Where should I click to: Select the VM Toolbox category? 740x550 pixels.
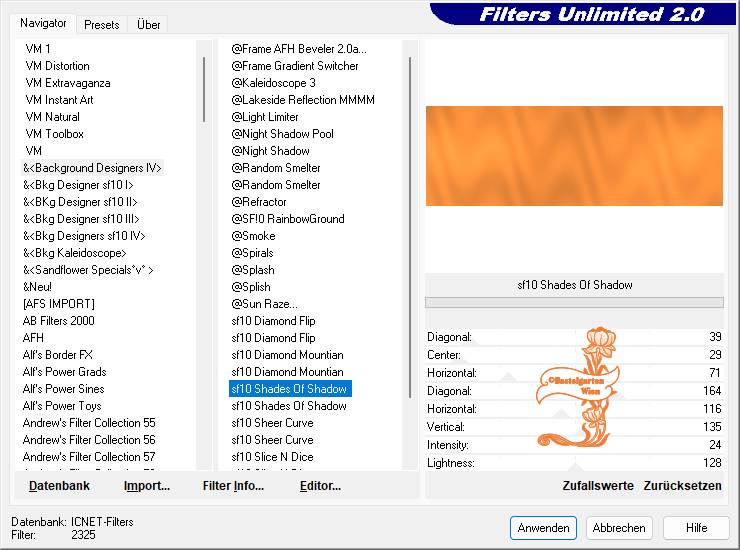tap(54, 134)
